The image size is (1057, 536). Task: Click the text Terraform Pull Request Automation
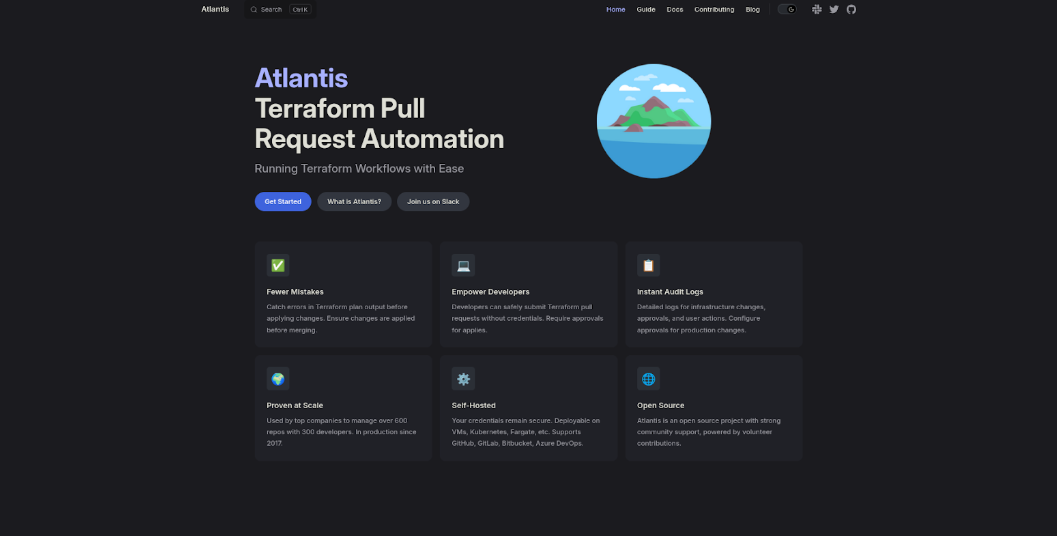[380, 123]
